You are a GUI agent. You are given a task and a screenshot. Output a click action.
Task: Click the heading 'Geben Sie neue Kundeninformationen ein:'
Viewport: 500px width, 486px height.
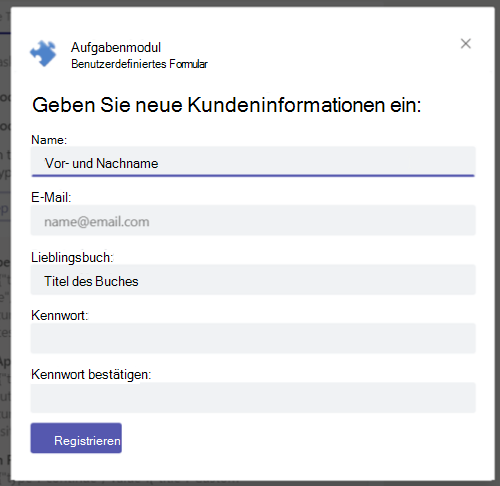coord(227,105)
